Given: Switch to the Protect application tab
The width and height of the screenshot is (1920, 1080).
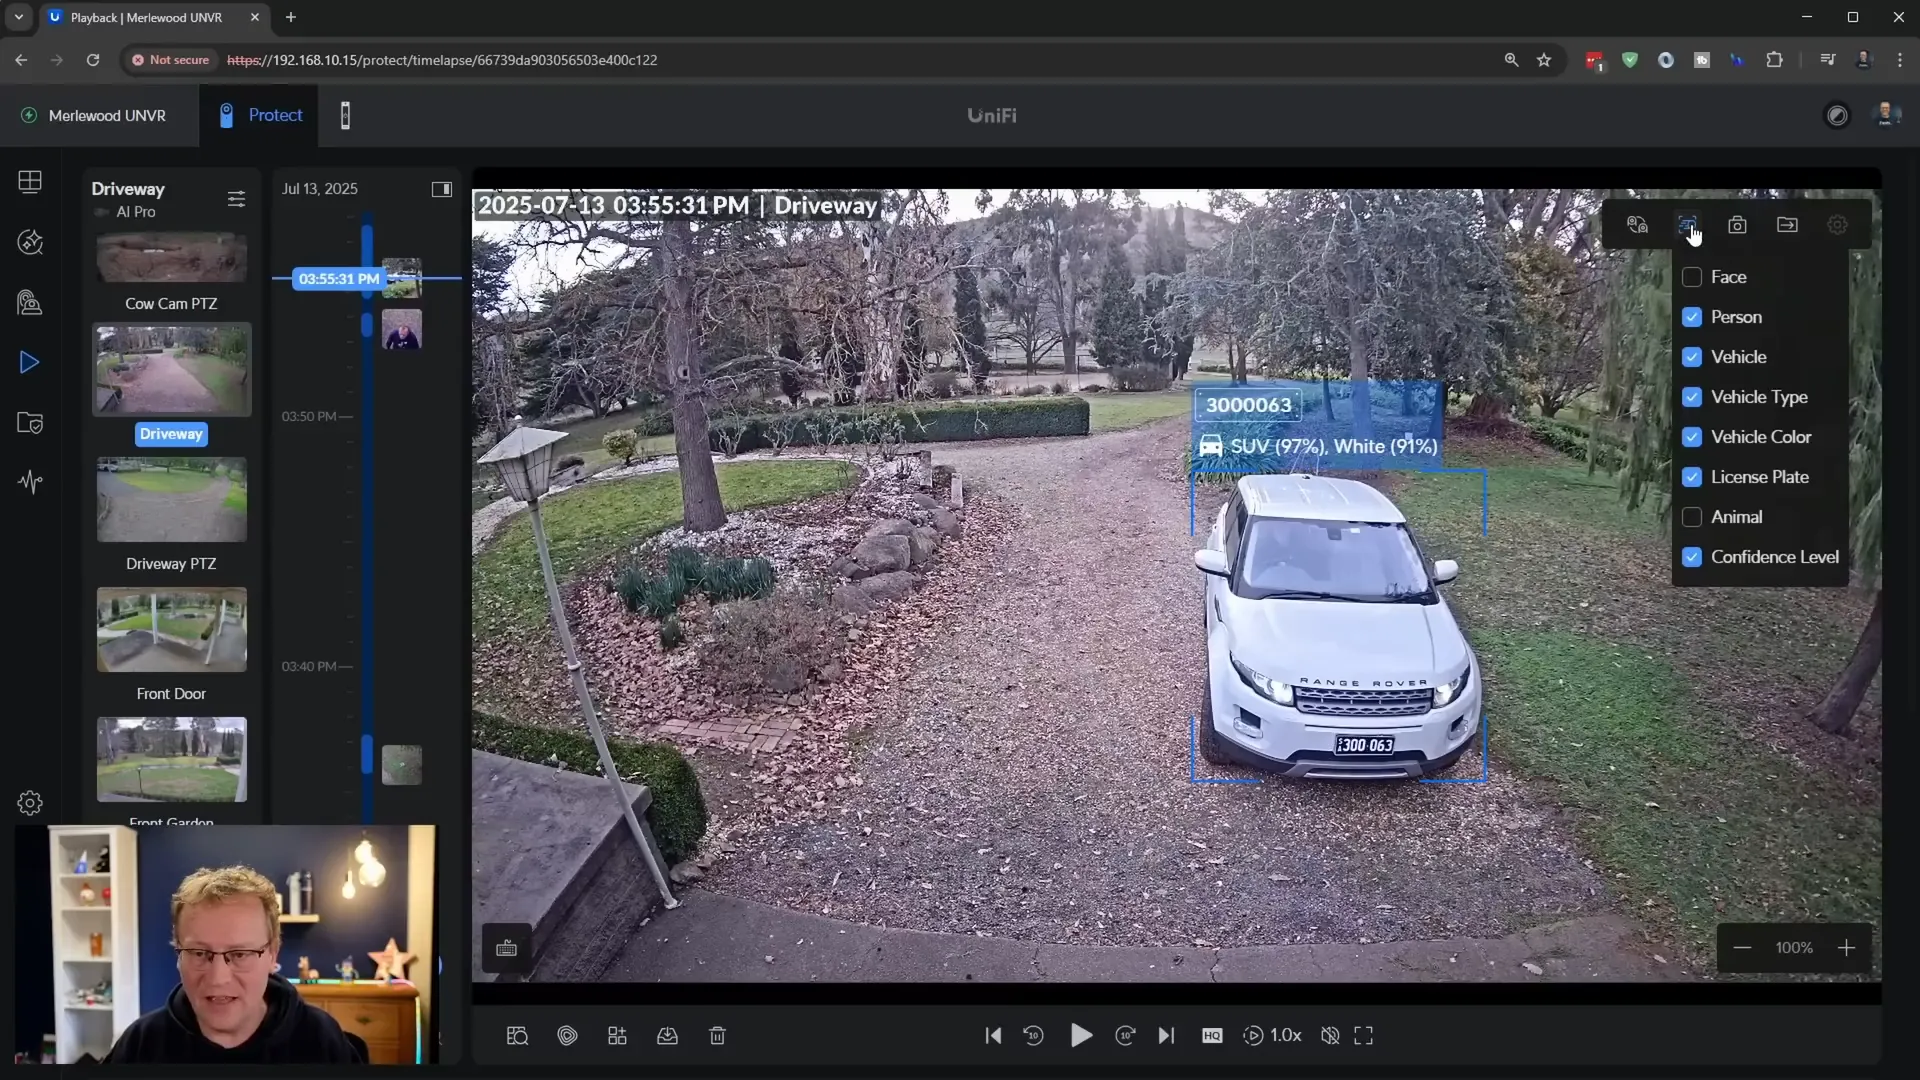Looking at the screenshot, I should (x=259, y=115).
